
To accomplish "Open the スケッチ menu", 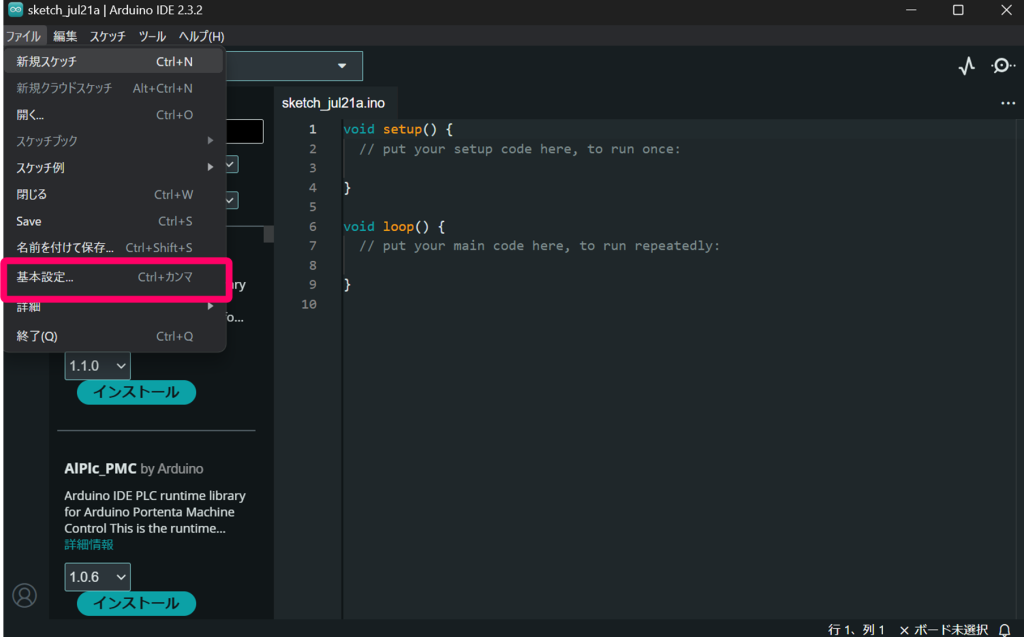I will click(x=107, y=36).
